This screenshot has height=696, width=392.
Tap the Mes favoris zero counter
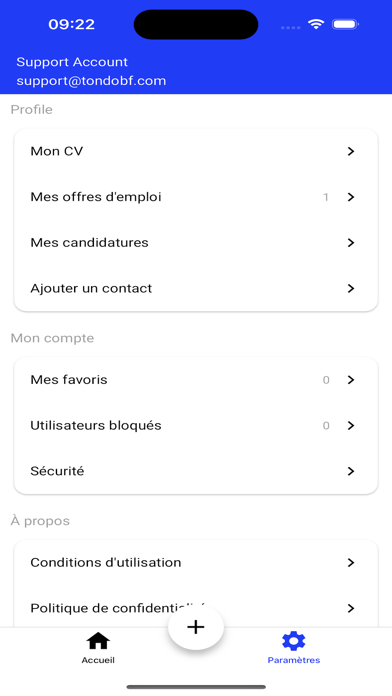click(326, 380)
